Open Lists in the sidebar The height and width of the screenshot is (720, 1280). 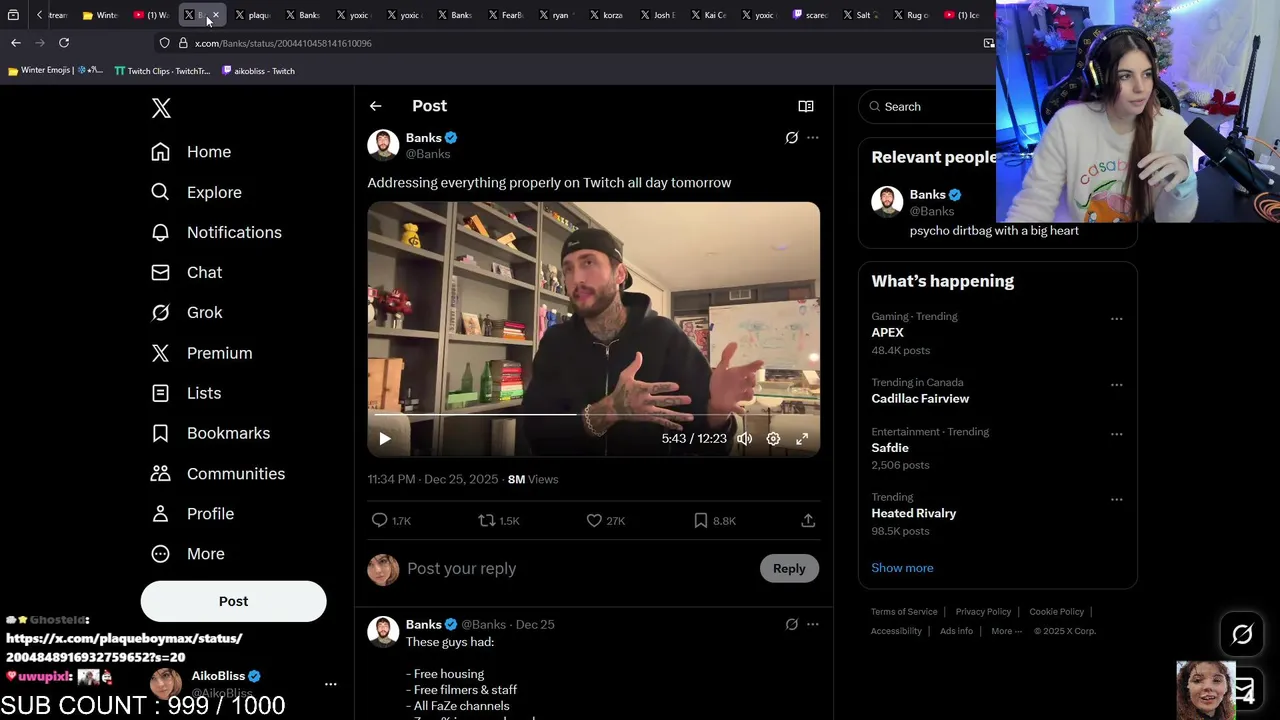coord(186,393)
